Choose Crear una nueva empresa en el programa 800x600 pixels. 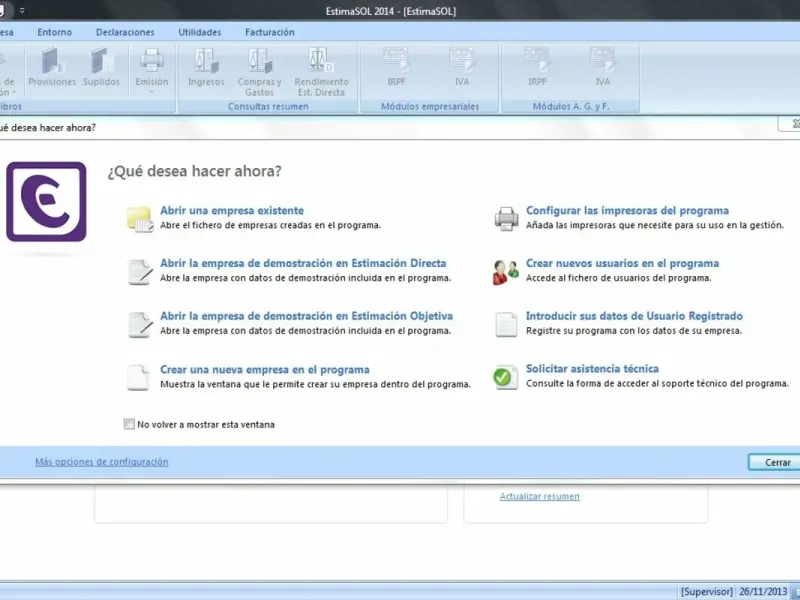[x=265, y=369]
